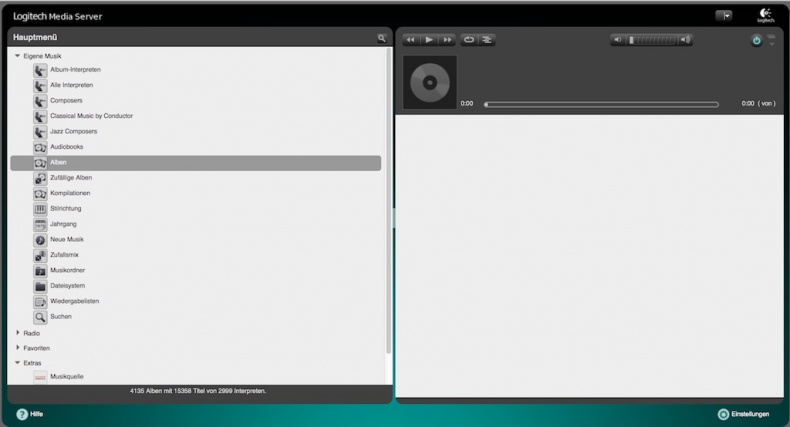Open the Stilrichtung genre icon
The height and width of the screenshot is (427, 790).
[41, 209]
